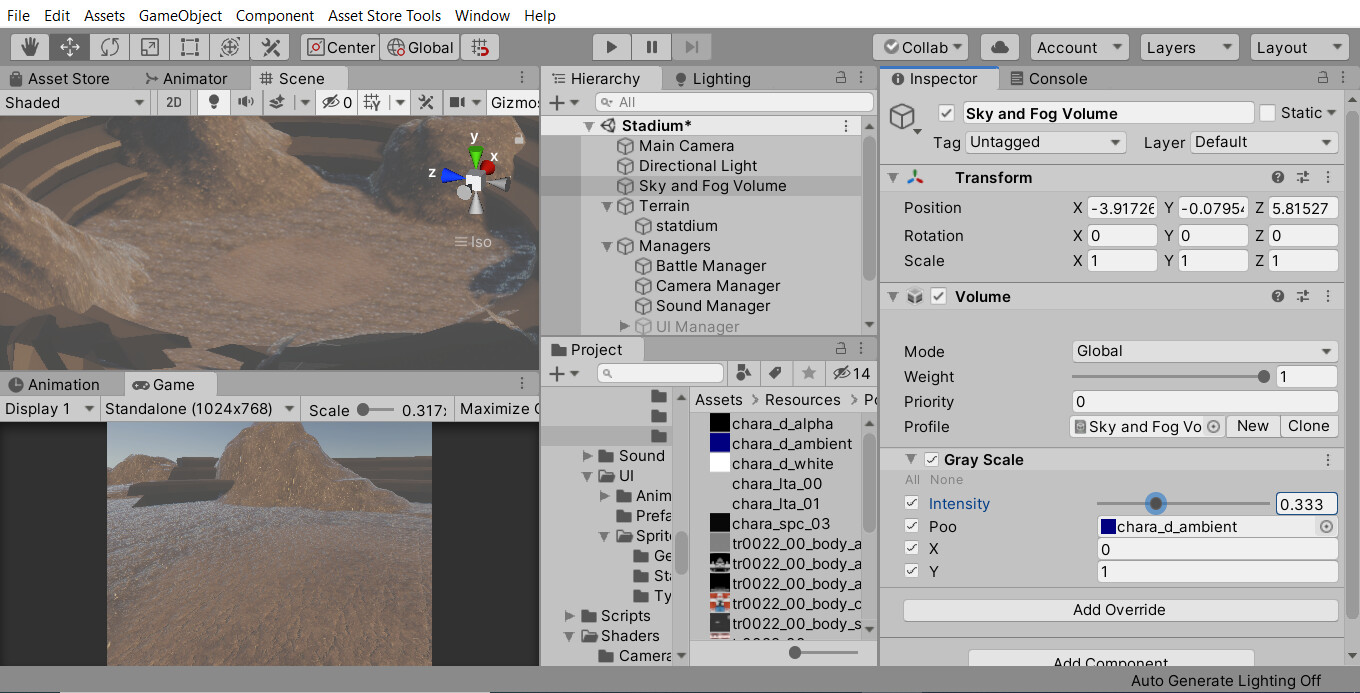Select the Move tool in the toolbar

pyautogui.click(x=69, y=46)
